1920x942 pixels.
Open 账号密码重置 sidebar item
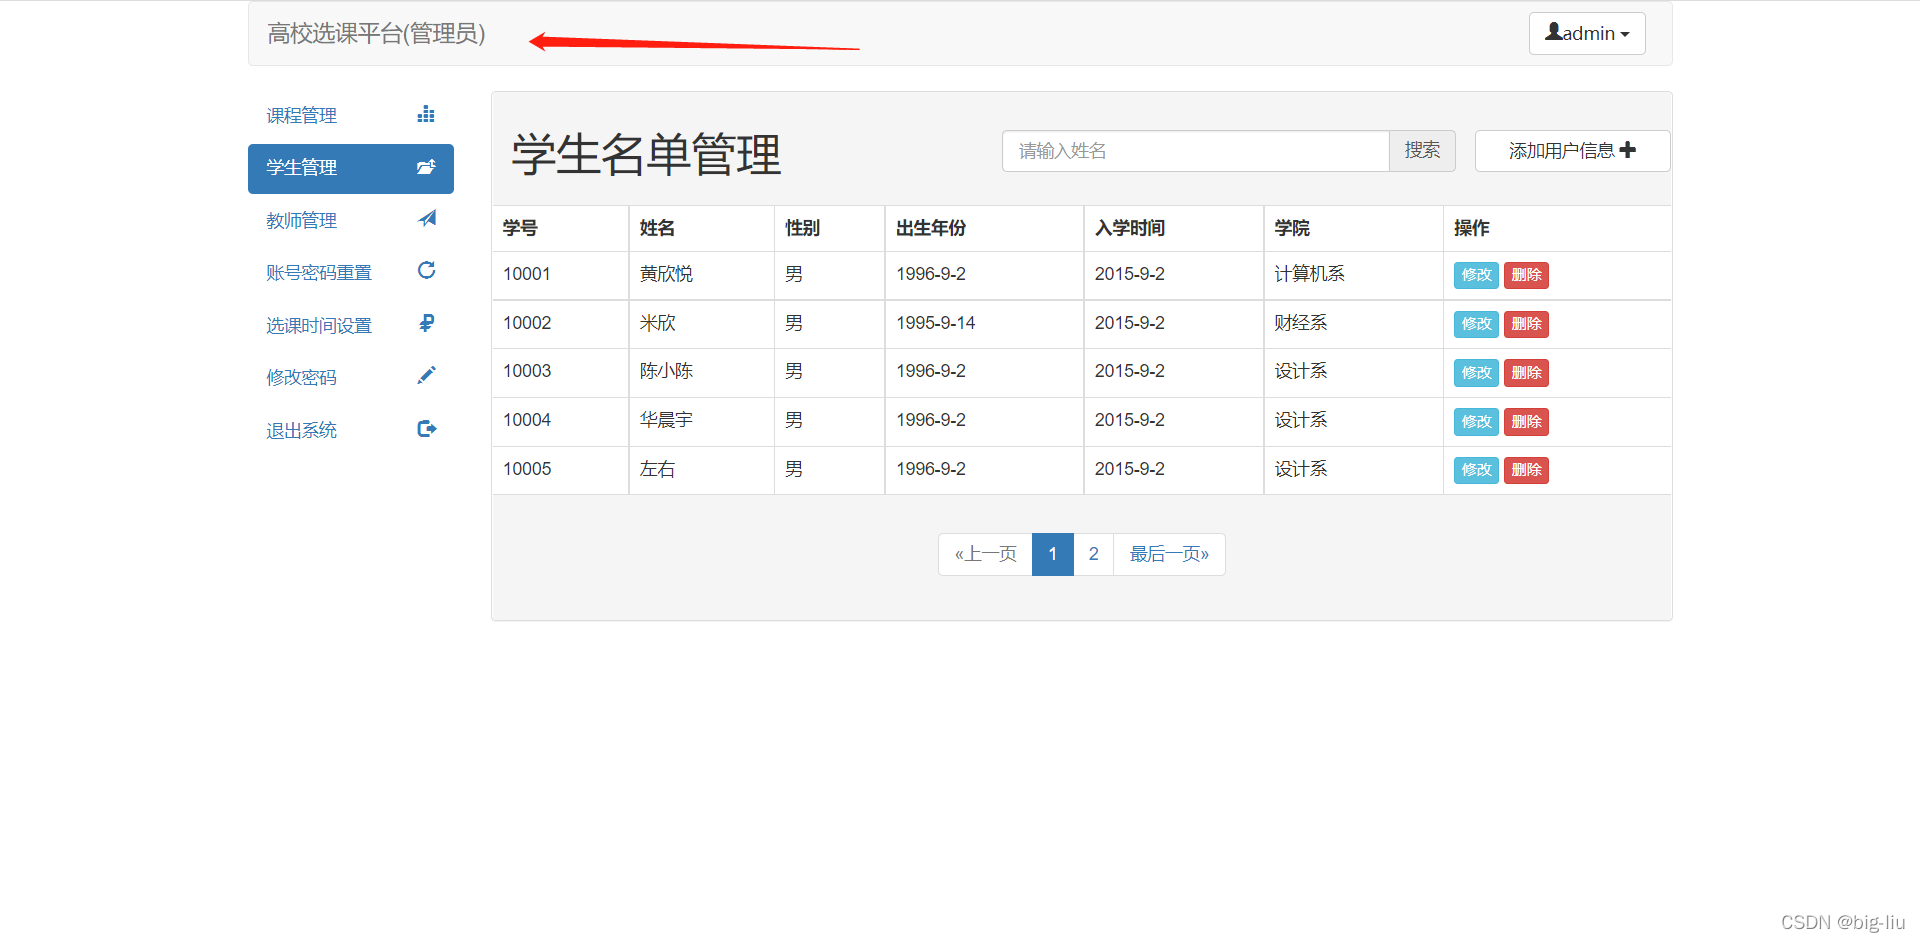point(350,272)
